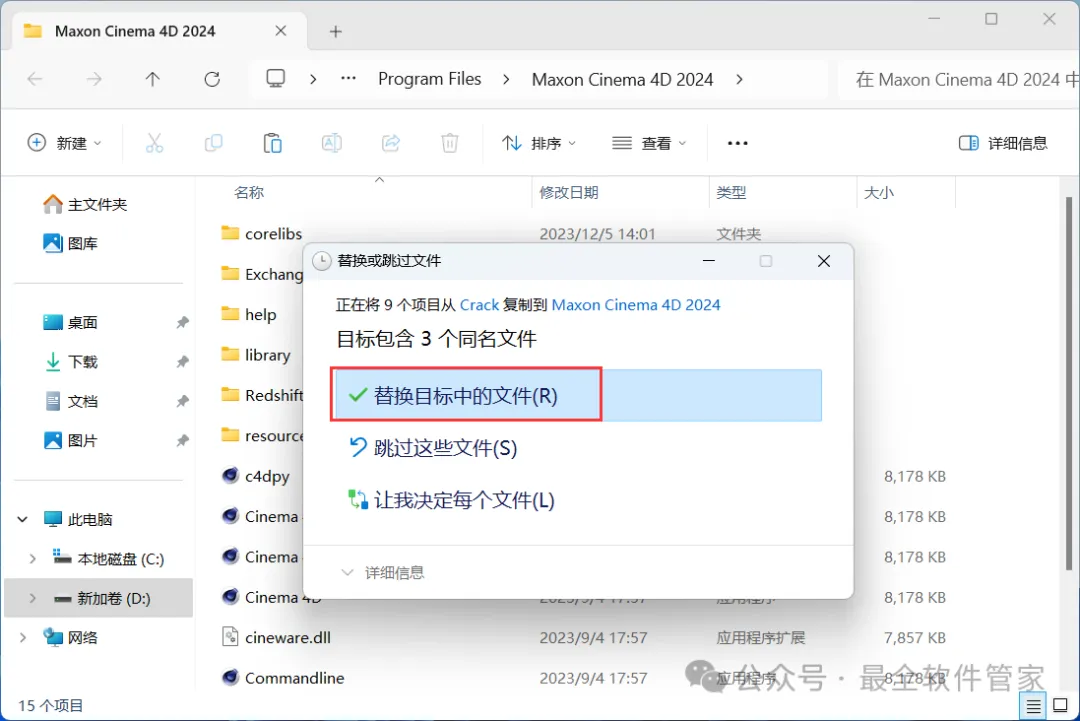Open Pictures in sidebar
This screenshot has width=1080, height=721.
[70, 441]
